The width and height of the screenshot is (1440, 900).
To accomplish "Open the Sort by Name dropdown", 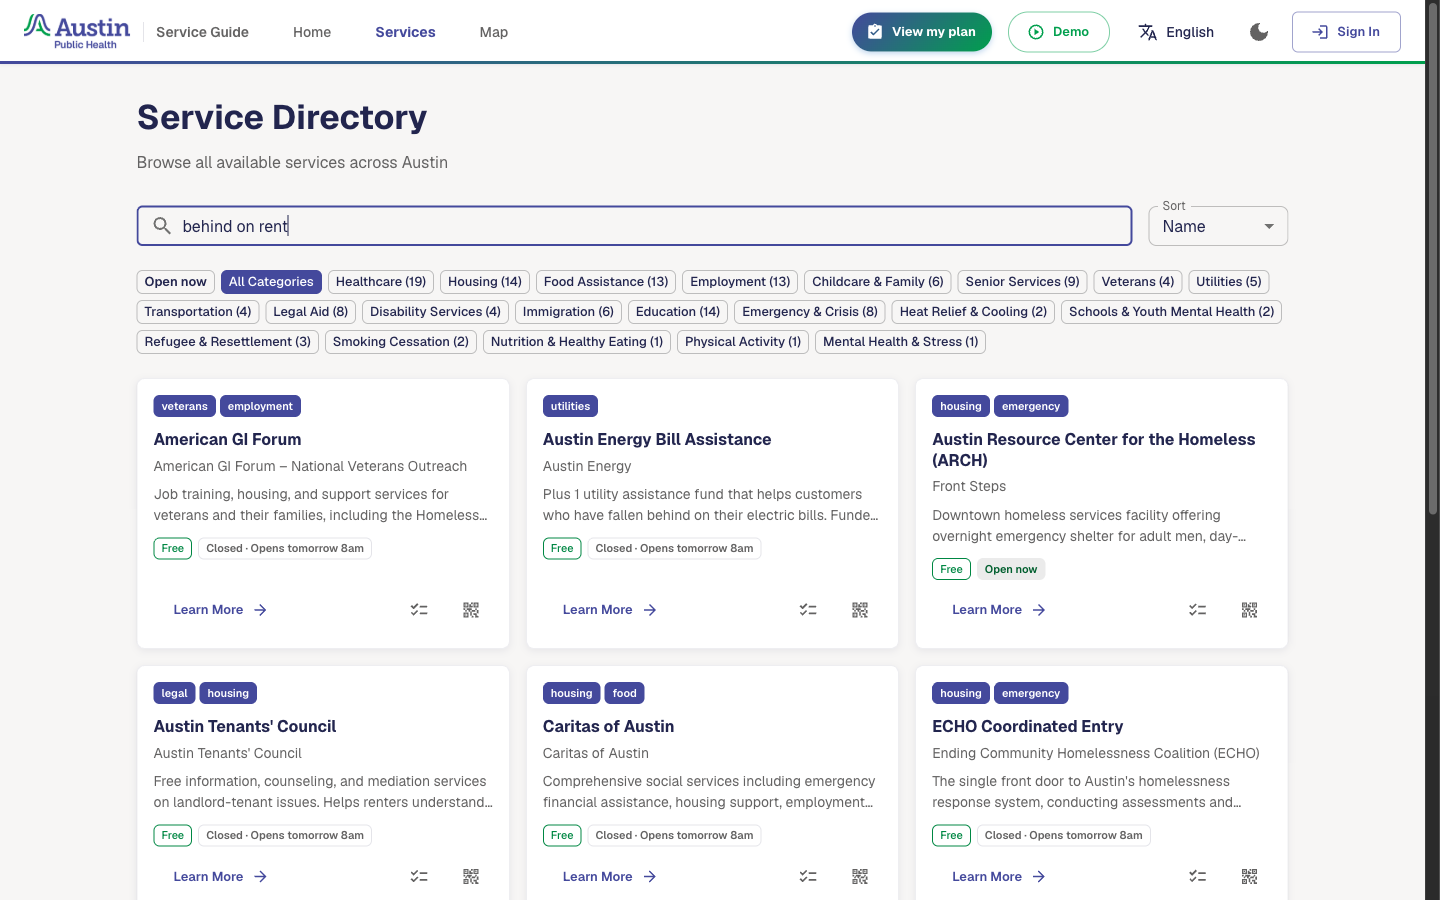I will coord(1218,226).
